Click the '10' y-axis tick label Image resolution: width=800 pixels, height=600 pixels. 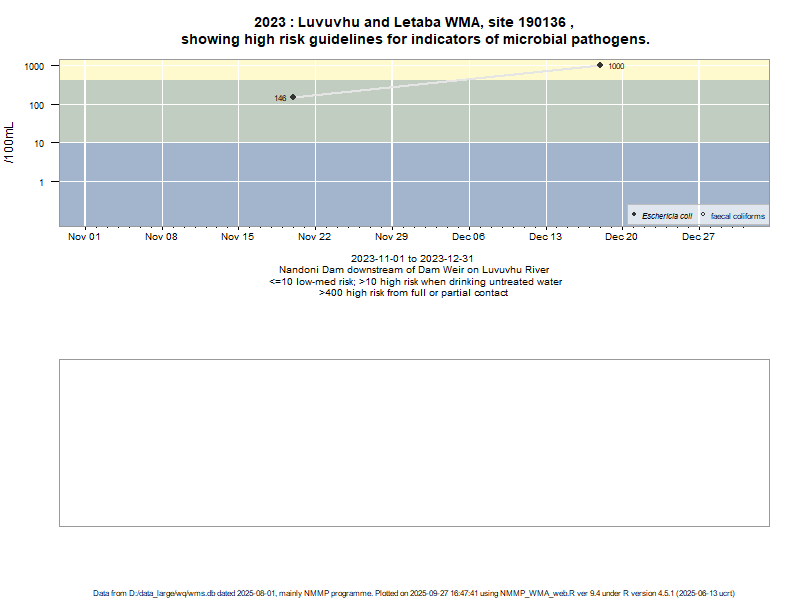[37, 143]
